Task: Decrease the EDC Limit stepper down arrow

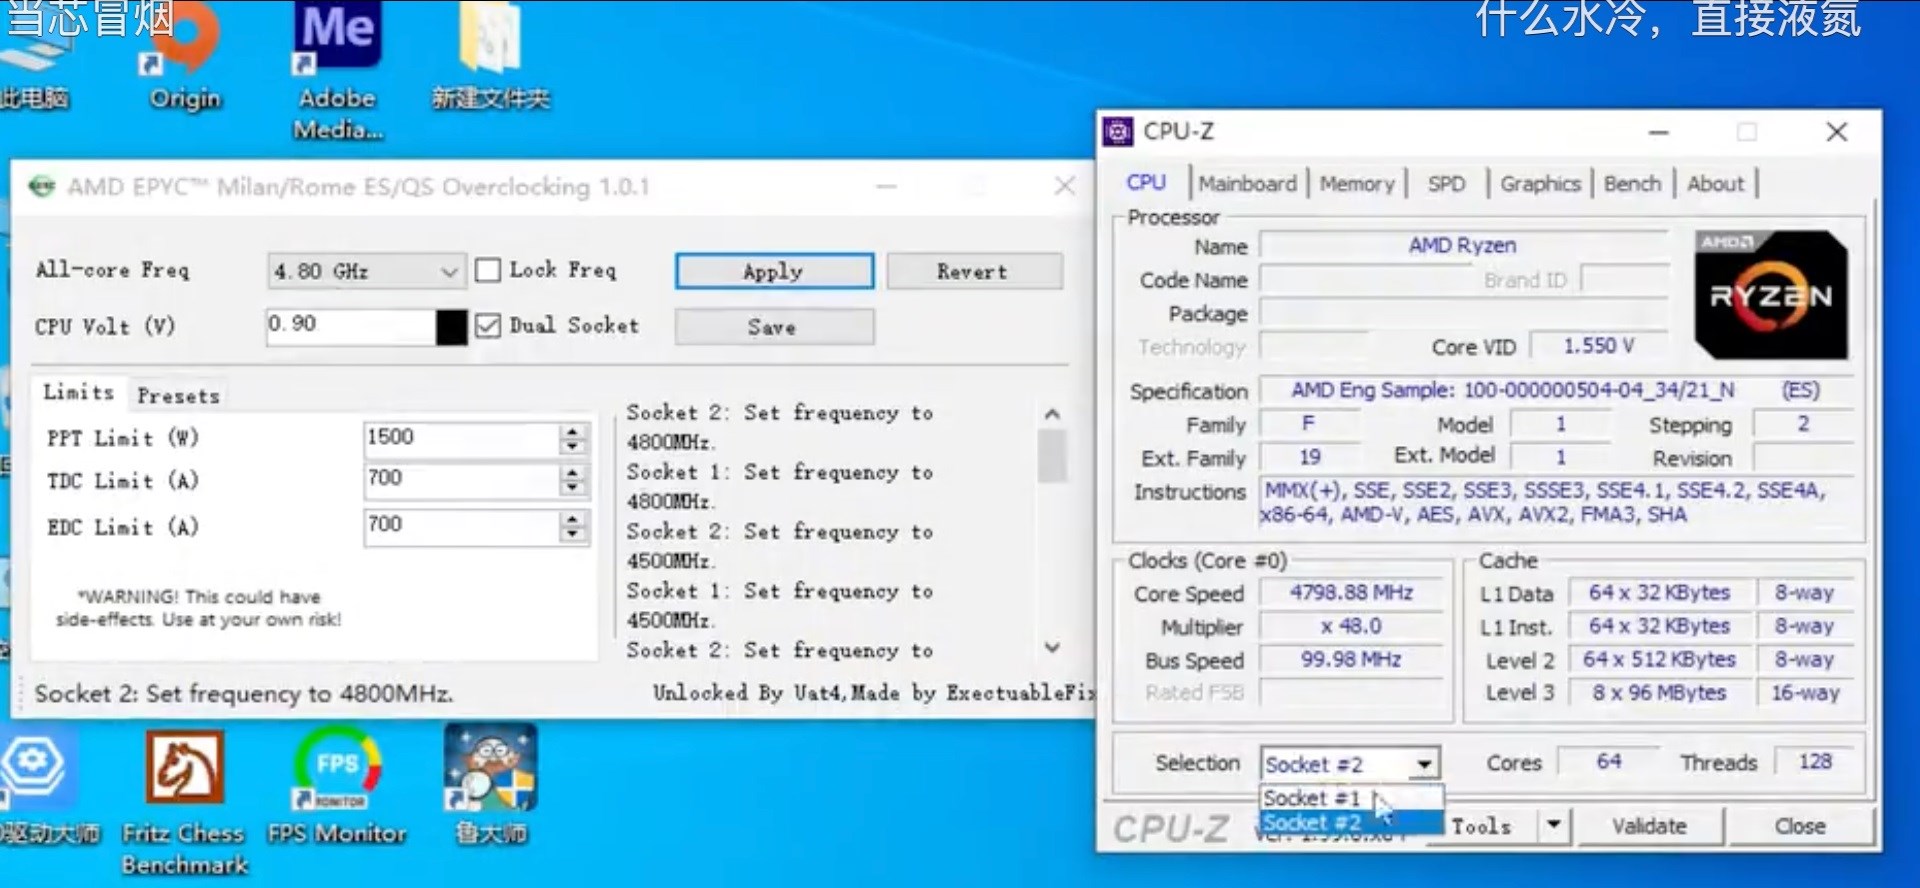Action: pyautogui.click(x=572, y=533)
